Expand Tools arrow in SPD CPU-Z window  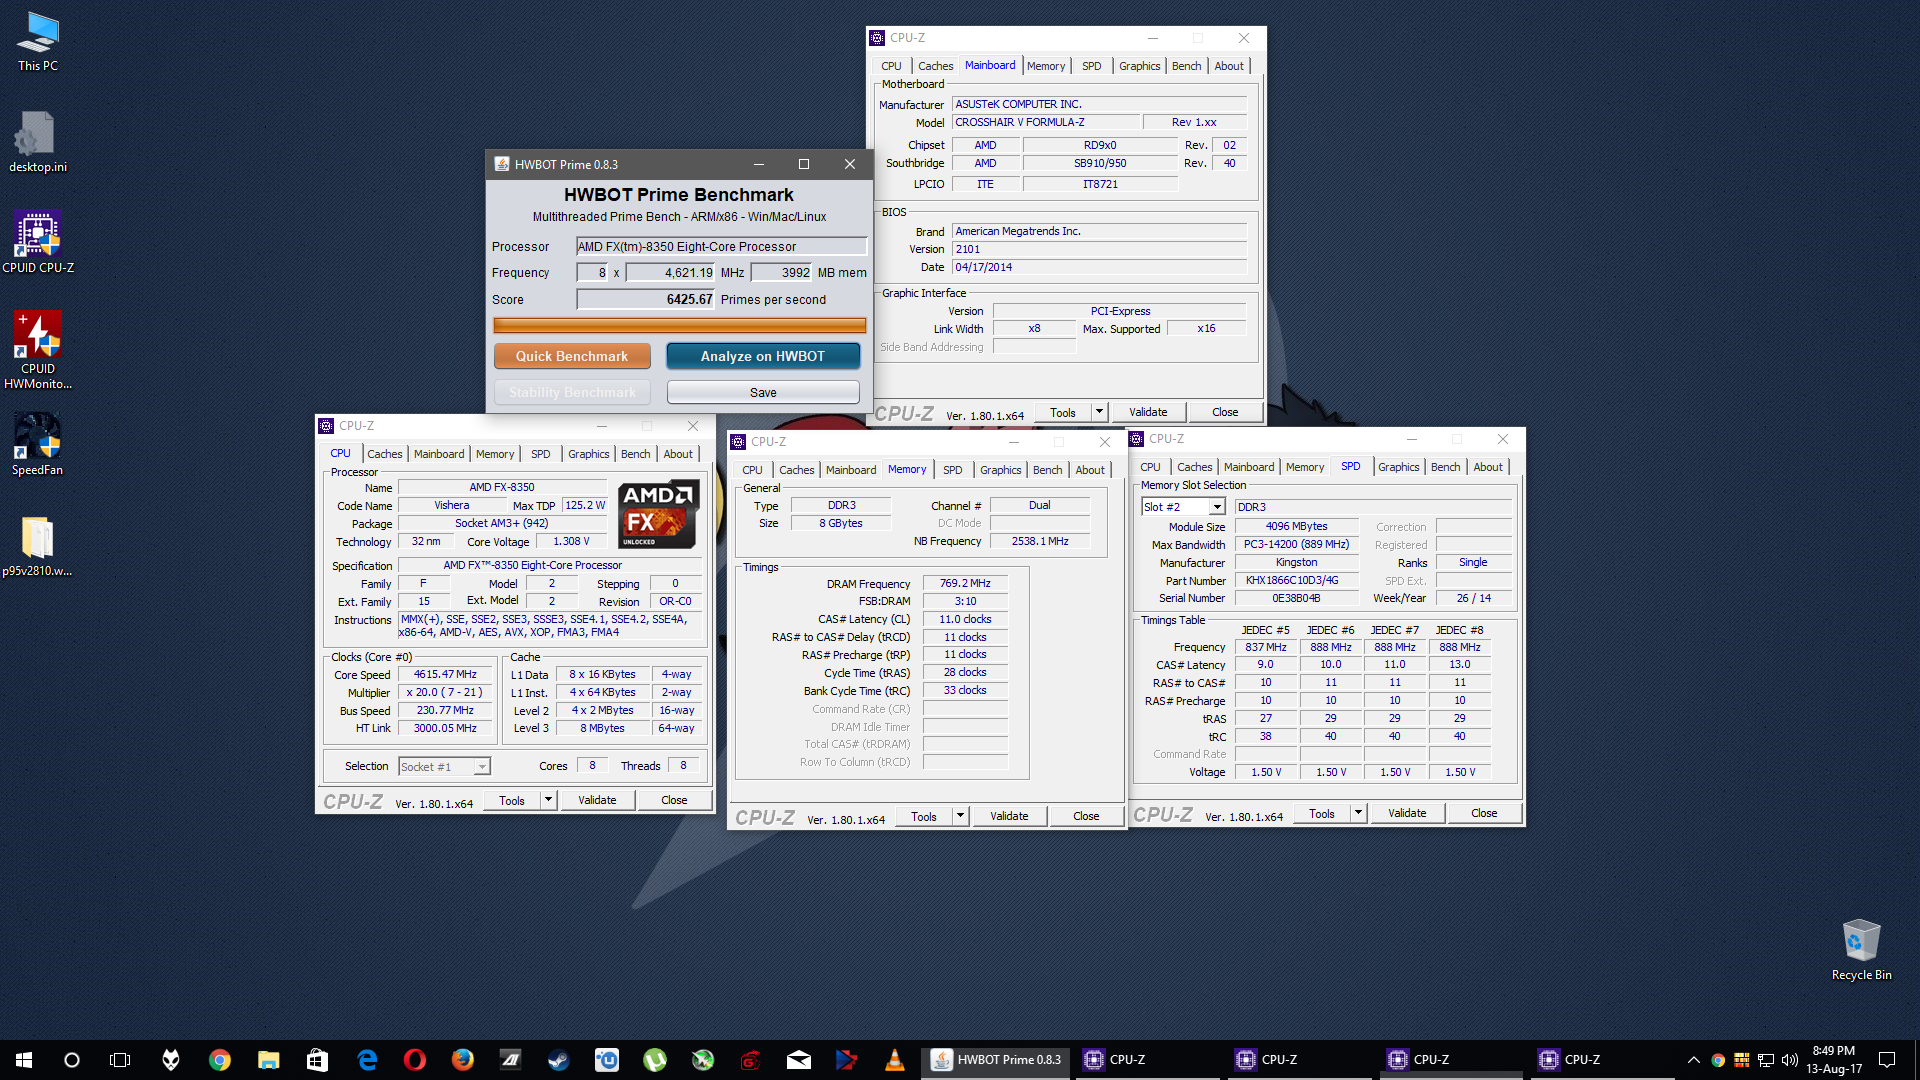(1358, 813)
